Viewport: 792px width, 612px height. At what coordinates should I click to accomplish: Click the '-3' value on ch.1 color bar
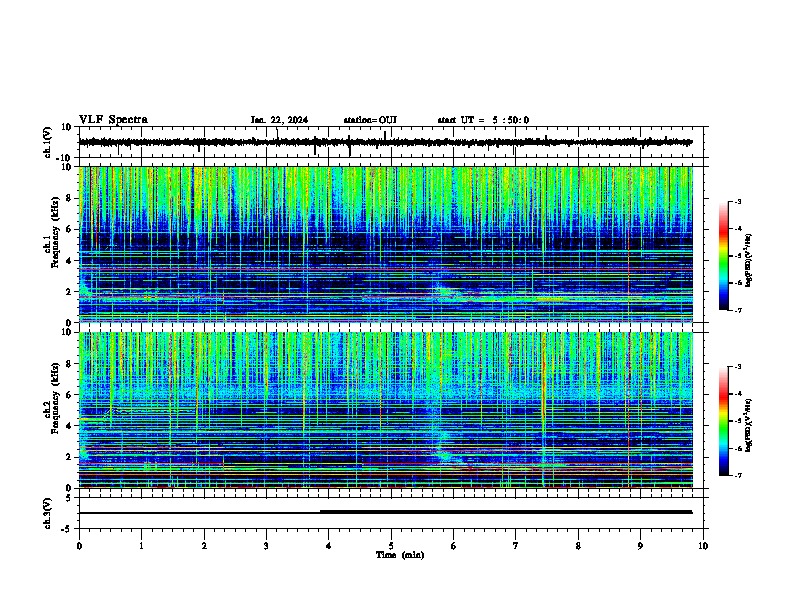click(737, 201)
